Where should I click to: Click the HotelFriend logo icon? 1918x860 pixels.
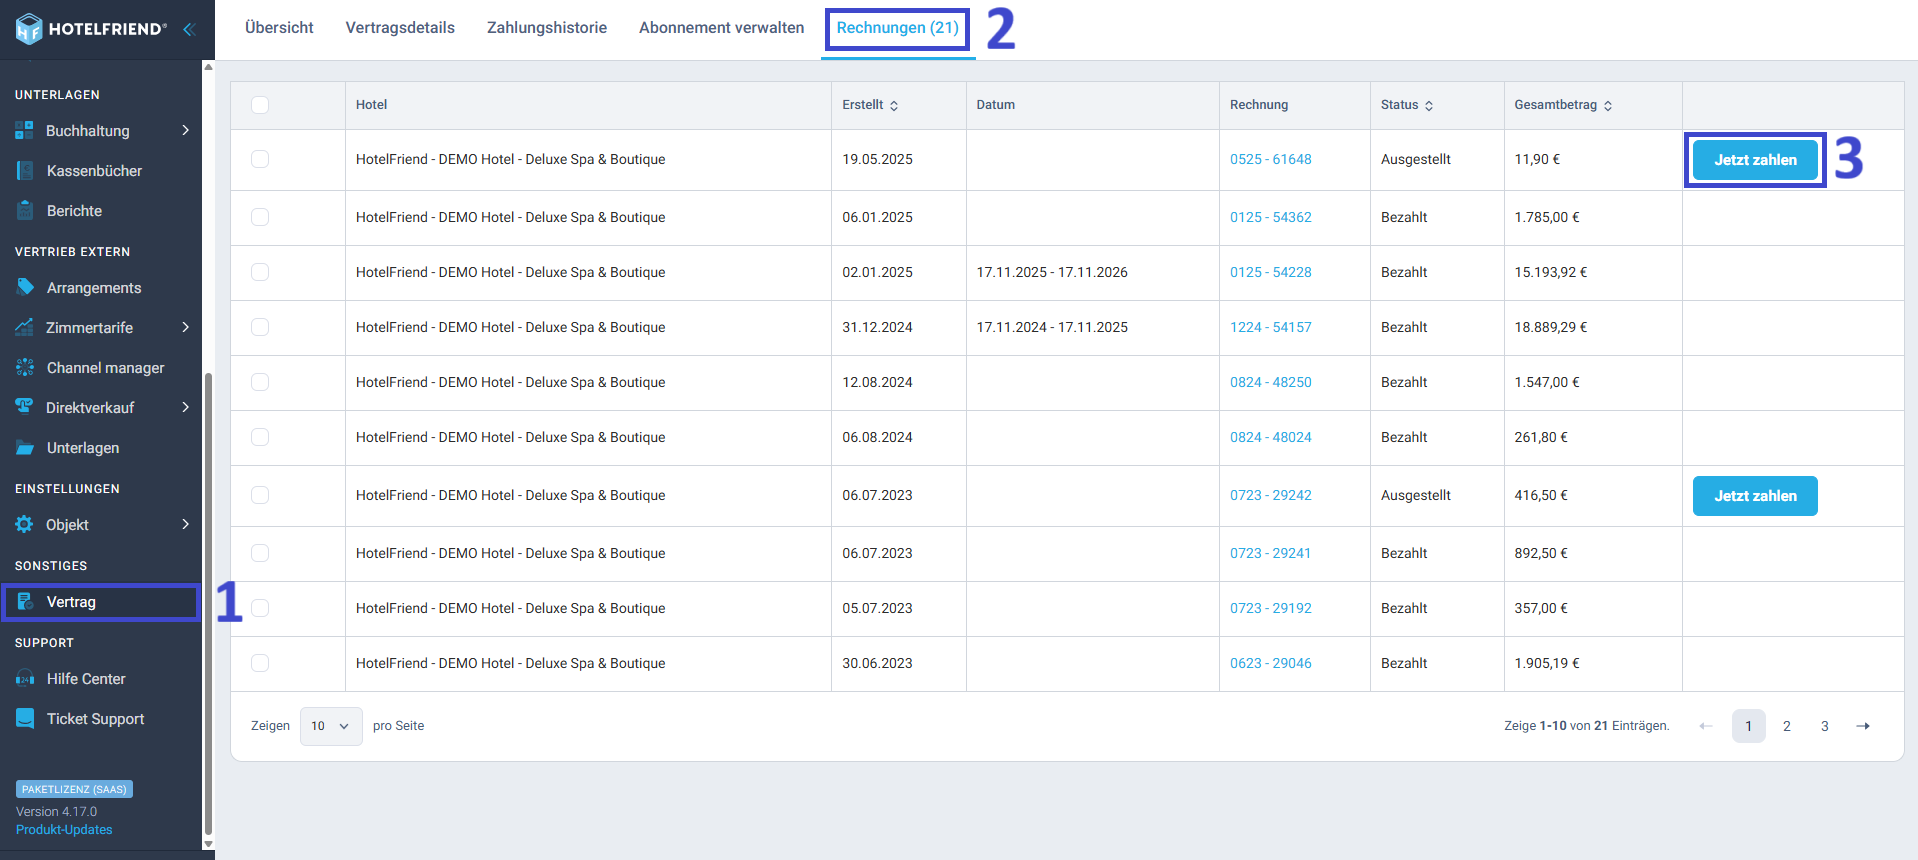point(29,29)
